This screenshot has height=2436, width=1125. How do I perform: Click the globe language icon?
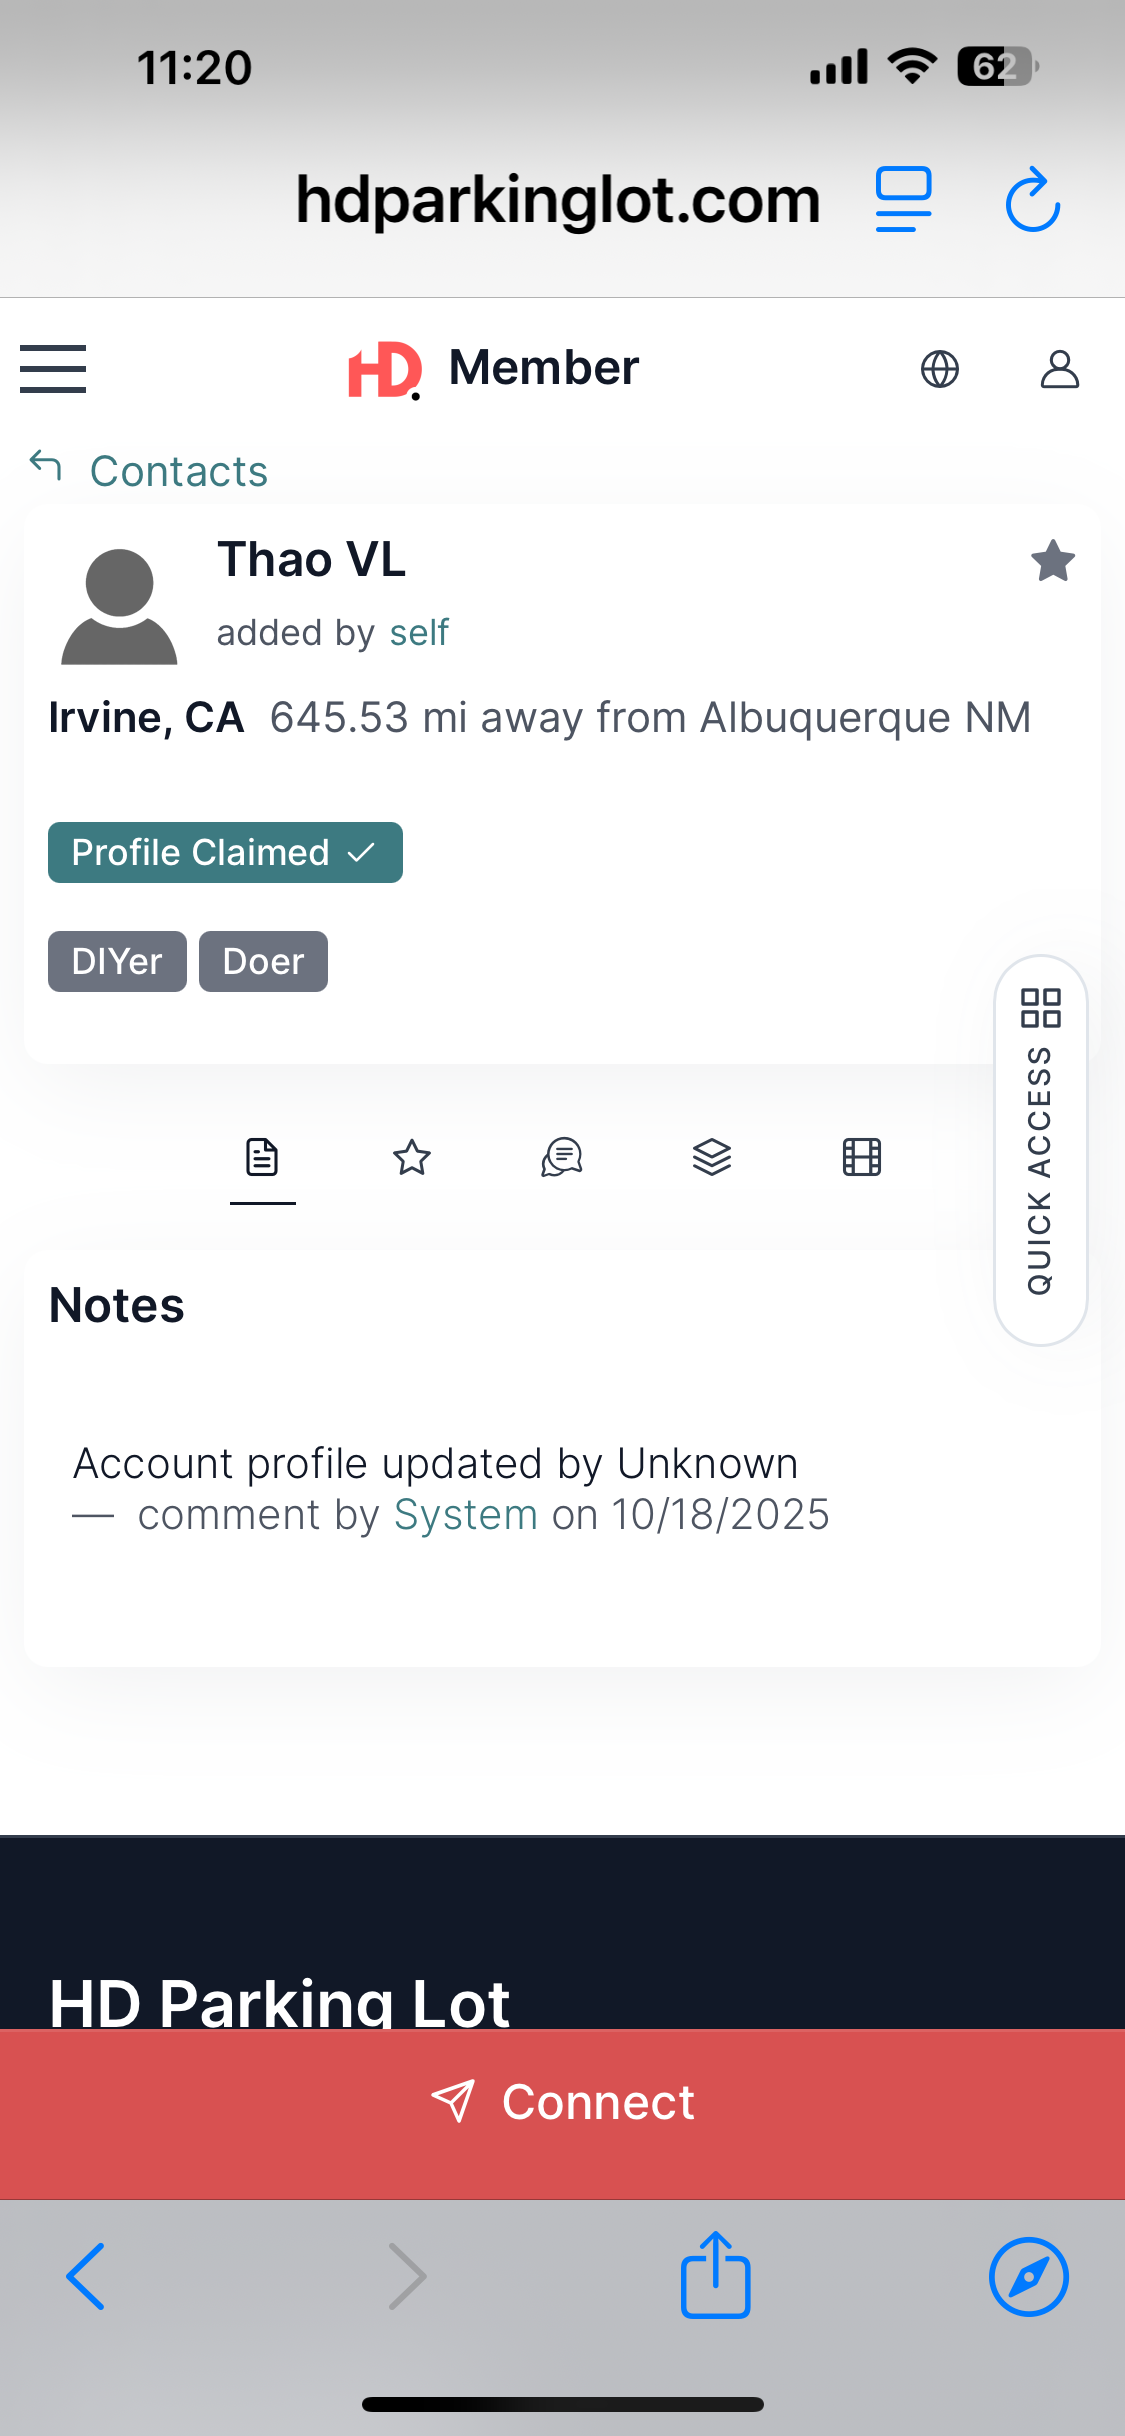coord(939,369)
